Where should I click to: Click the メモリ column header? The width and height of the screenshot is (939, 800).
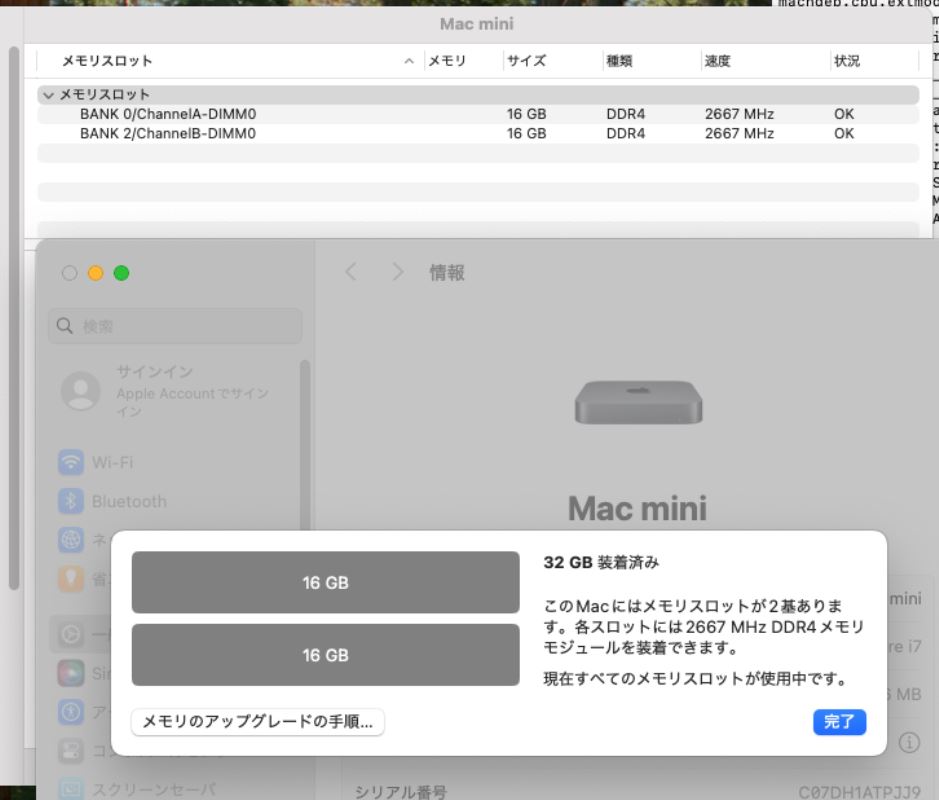click(x=447, y=60)
